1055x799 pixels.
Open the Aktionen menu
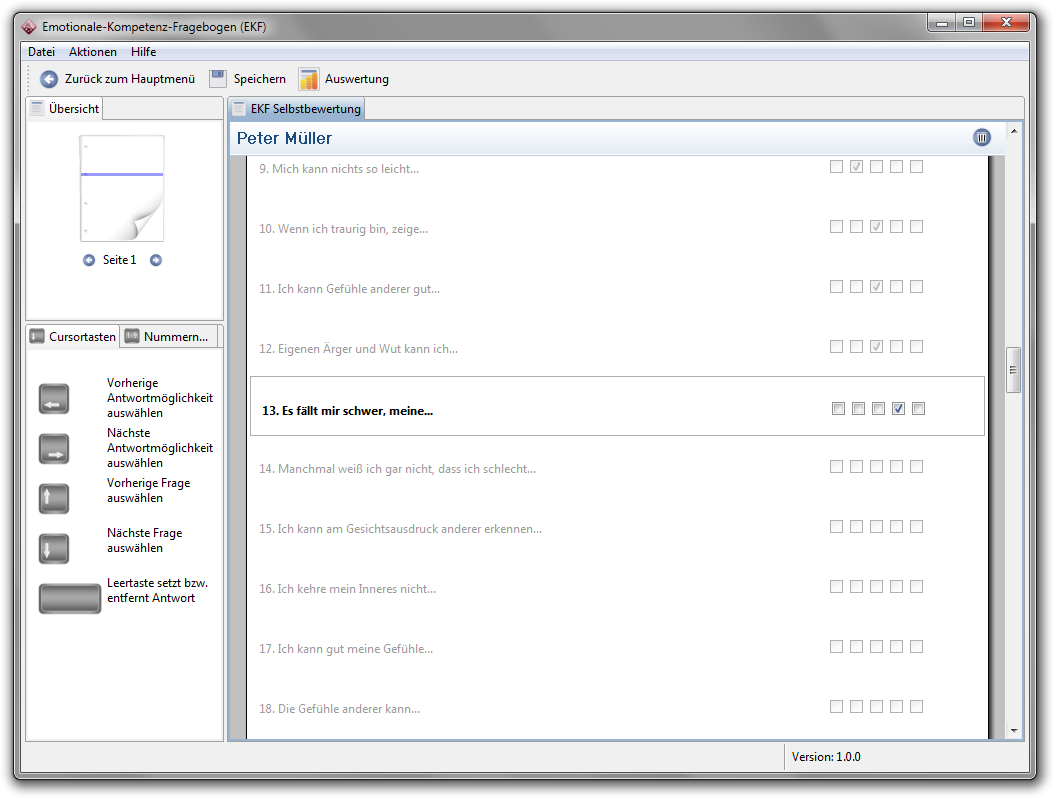[93, 52]
